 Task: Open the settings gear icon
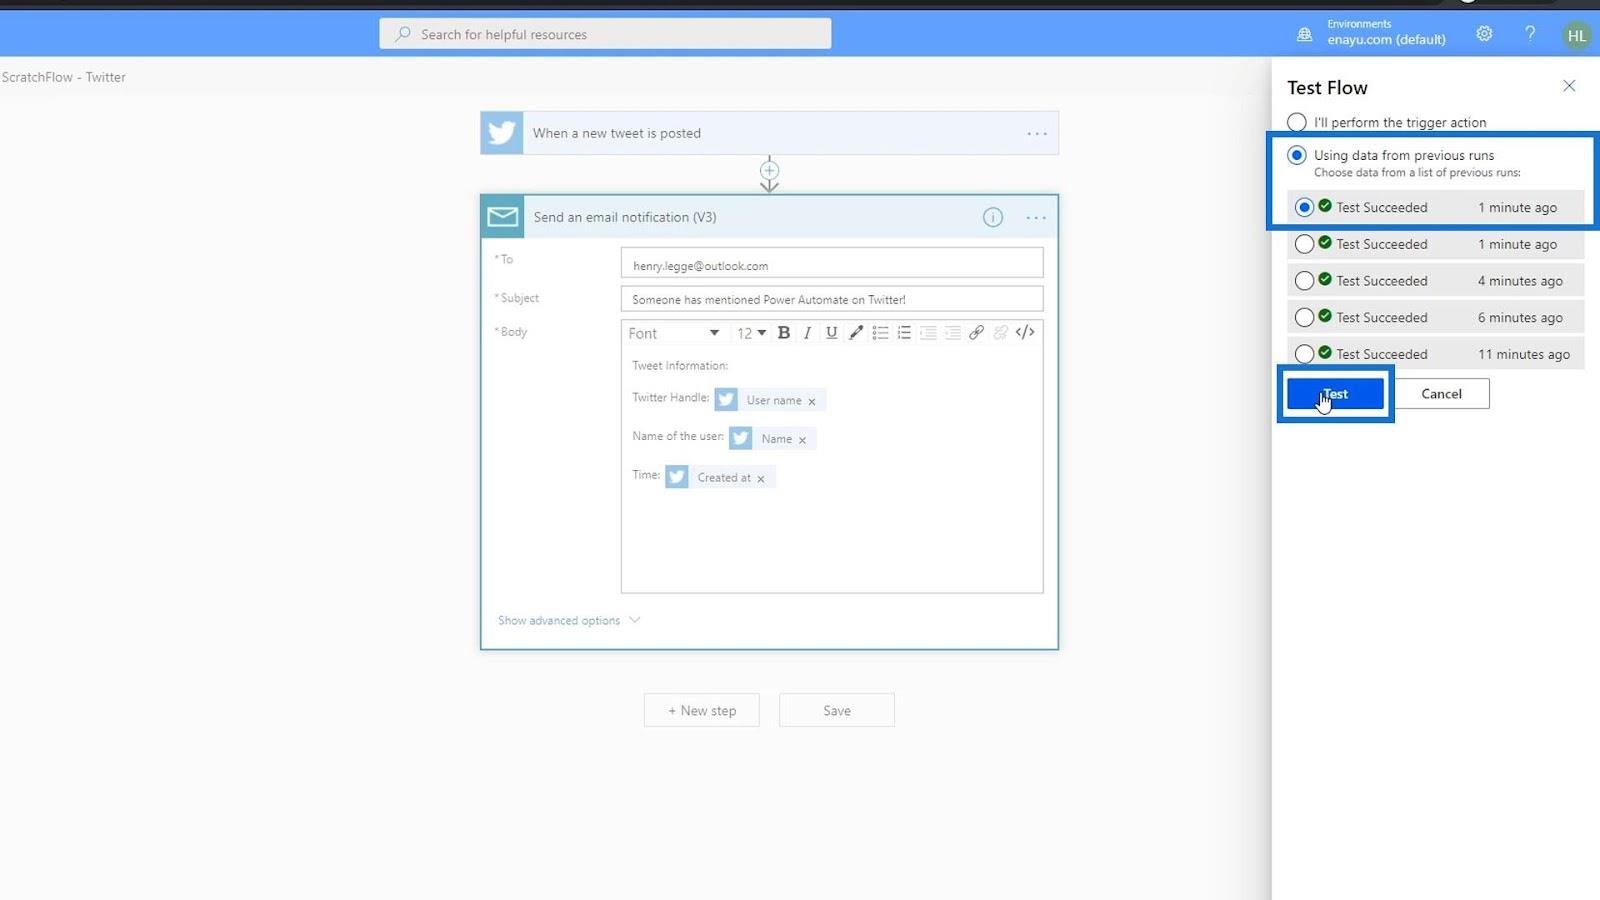point(1484,34)
